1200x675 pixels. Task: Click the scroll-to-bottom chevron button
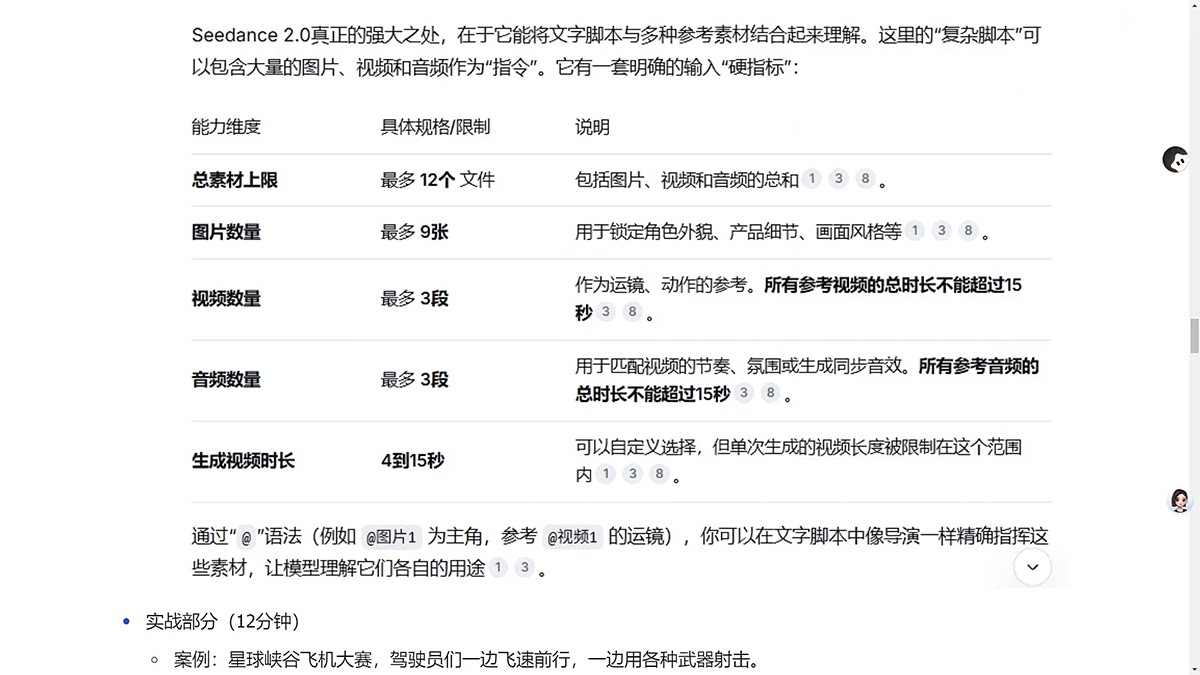pyautogui.click(x=1032, y=567)
